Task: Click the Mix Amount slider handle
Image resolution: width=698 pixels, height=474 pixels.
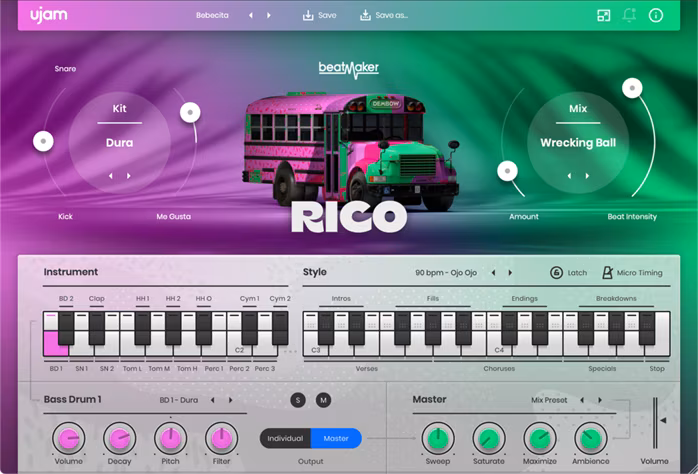Action: (507, 171)
